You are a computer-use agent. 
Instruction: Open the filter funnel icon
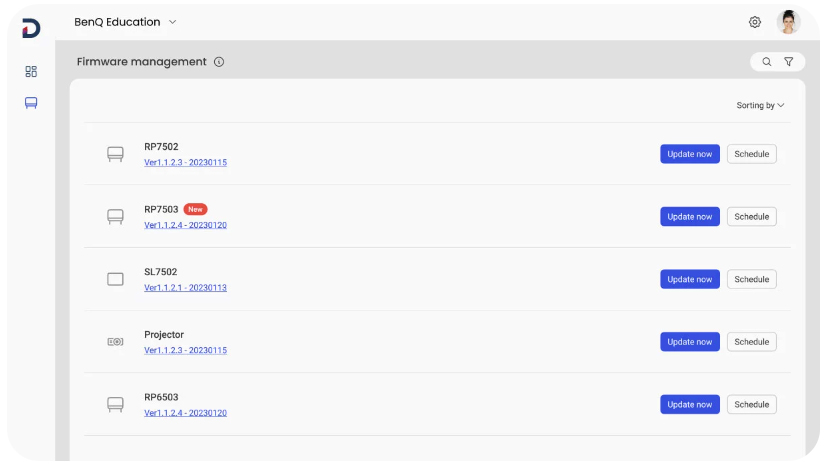[789, 62]
